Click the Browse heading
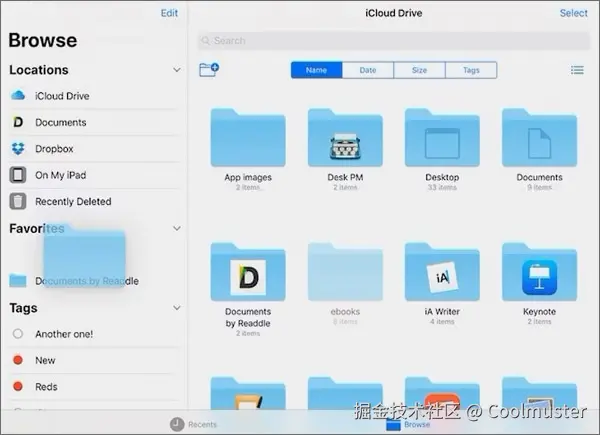 click(43, 40)
